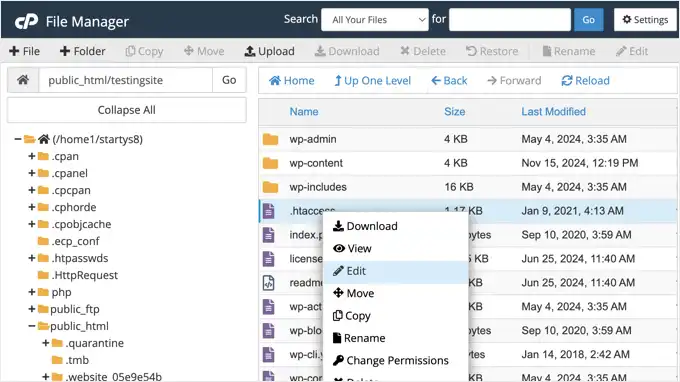Click the wp-includes folder icon
Viewport: 680px width, 382px height.
[270, 187]
